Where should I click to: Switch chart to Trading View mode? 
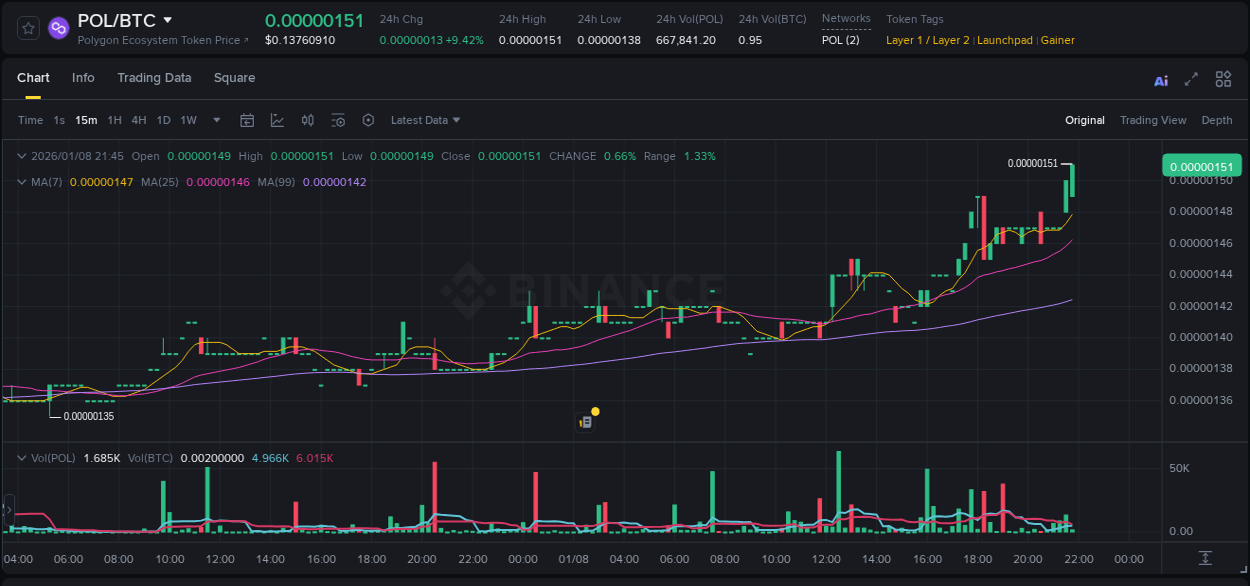pyautogui.click(x=1152, y=120)
